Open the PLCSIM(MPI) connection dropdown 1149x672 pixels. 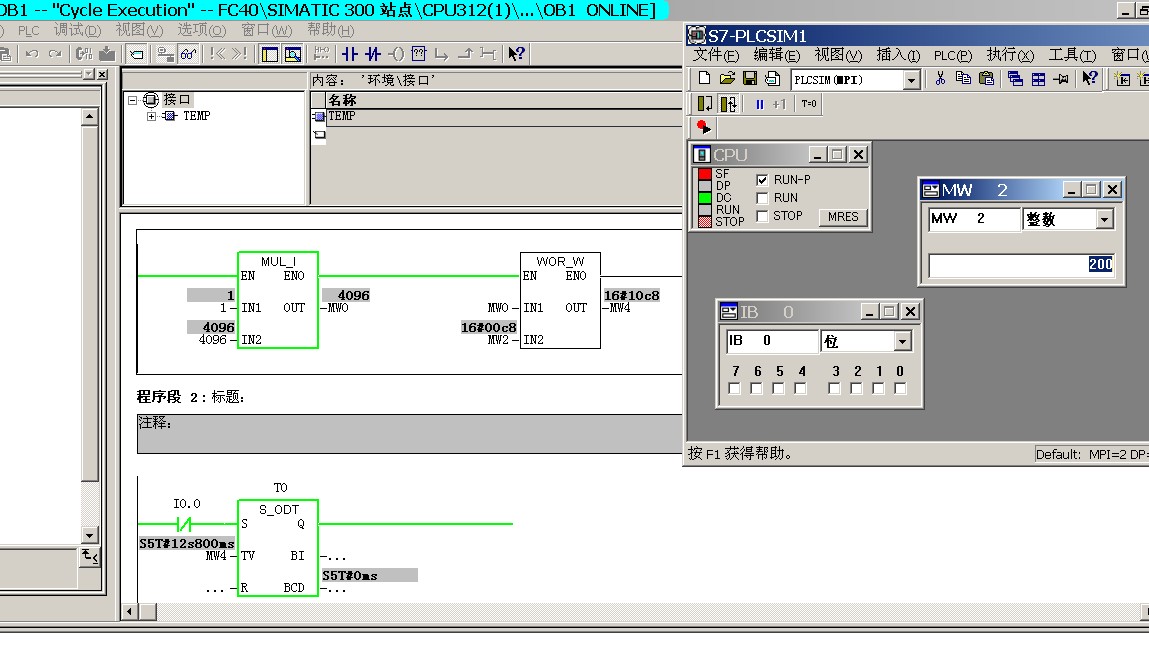[x=911, y=80]
